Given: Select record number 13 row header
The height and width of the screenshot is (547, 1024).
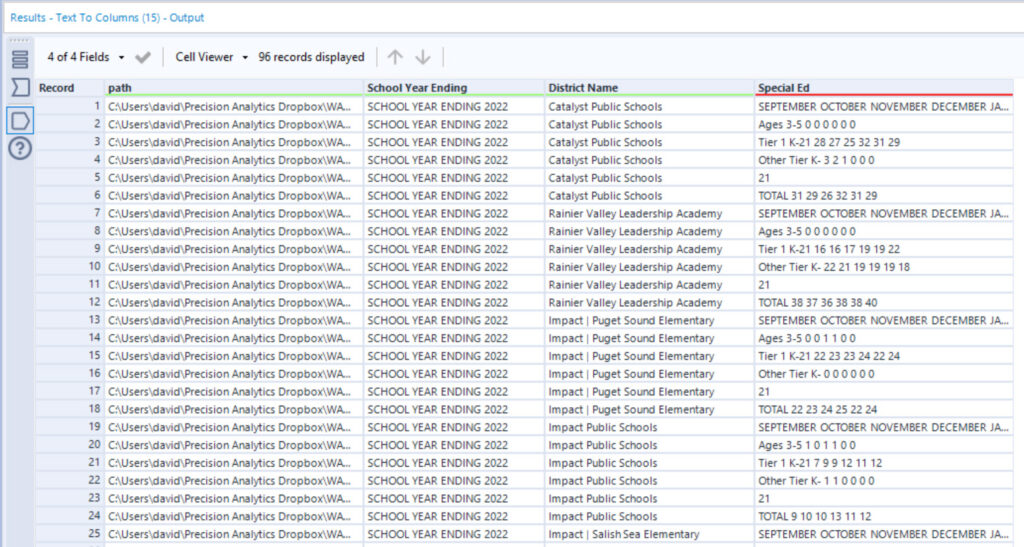Looking at the screenshot, I should (70, 320).
